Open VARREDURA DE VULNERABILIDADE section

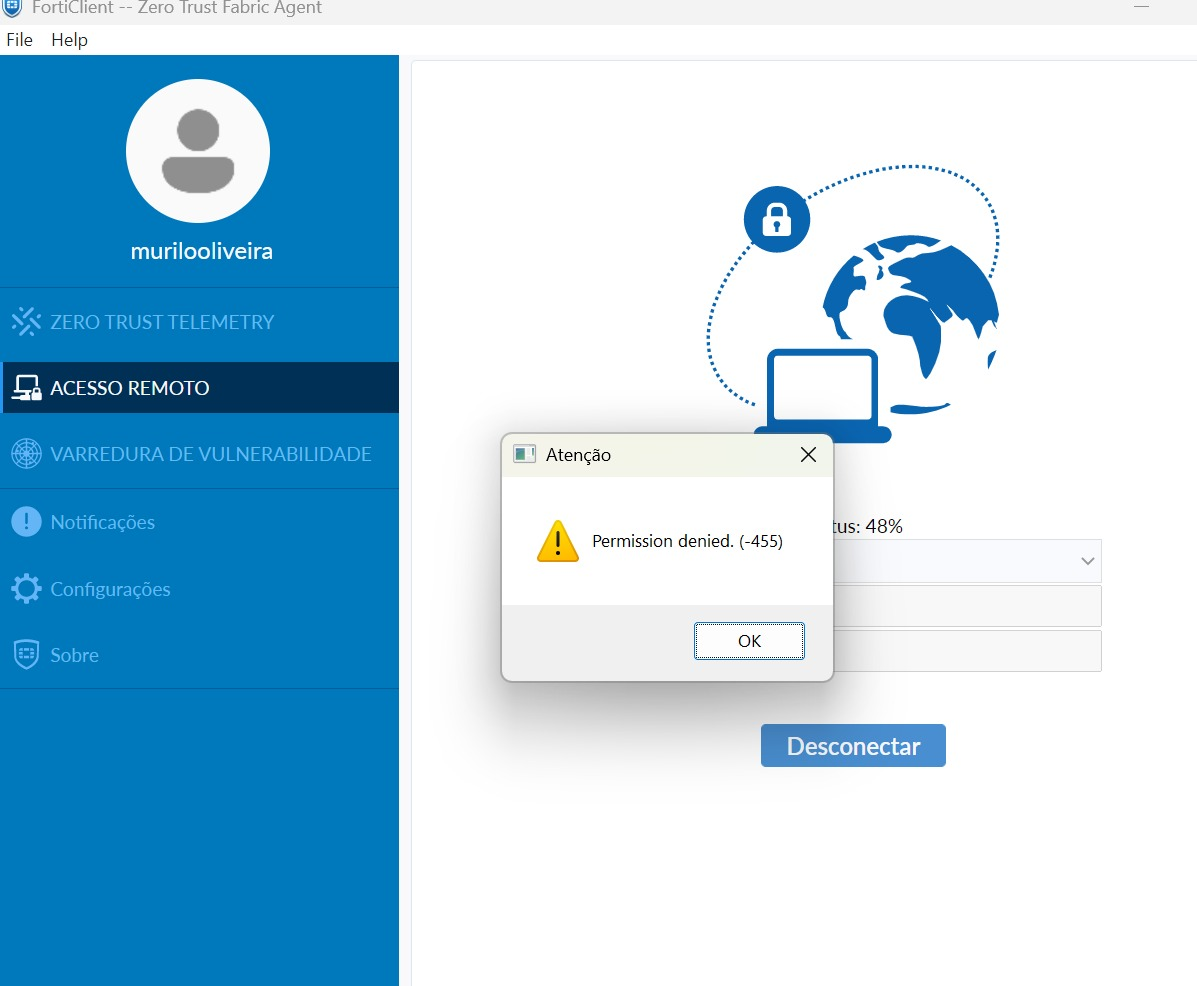pos(199,453)
